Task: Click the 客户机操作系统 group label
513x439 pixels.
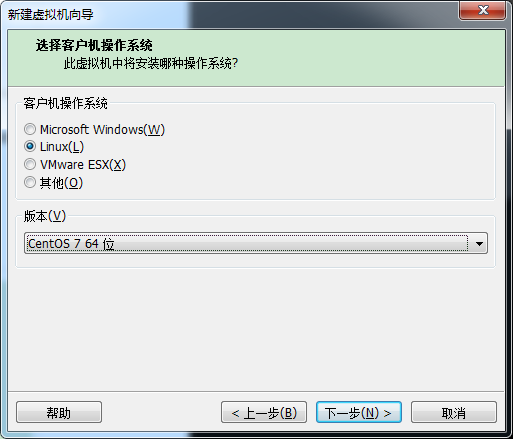Action: click(x=65, y=103)
